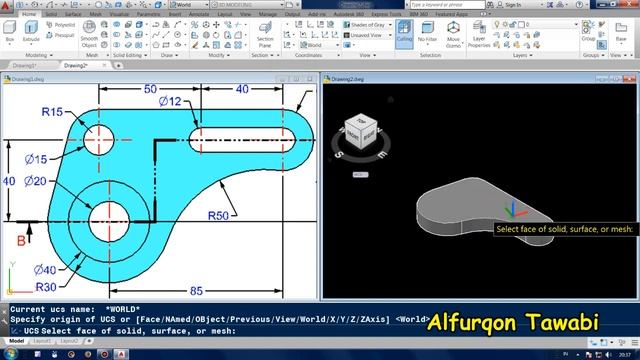Screen dimensions: 640x360
Task: Toggle the layer freeze sun icon
Action: coord(505,24)
